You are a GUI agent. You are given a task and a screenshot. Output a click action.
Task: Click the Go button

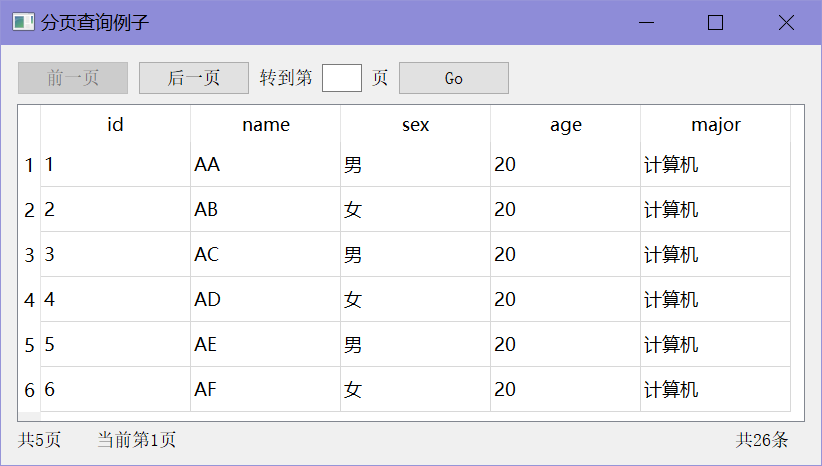454,78
